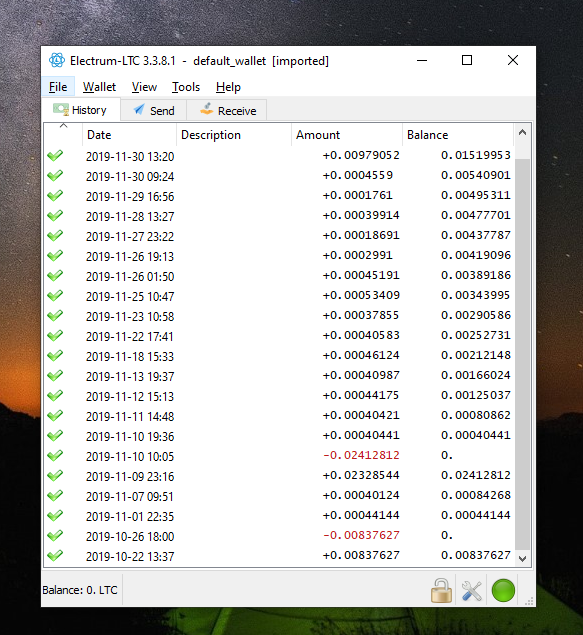Click checkmark icon for 2019-11-30 09:24 transaction

[55, 176]
